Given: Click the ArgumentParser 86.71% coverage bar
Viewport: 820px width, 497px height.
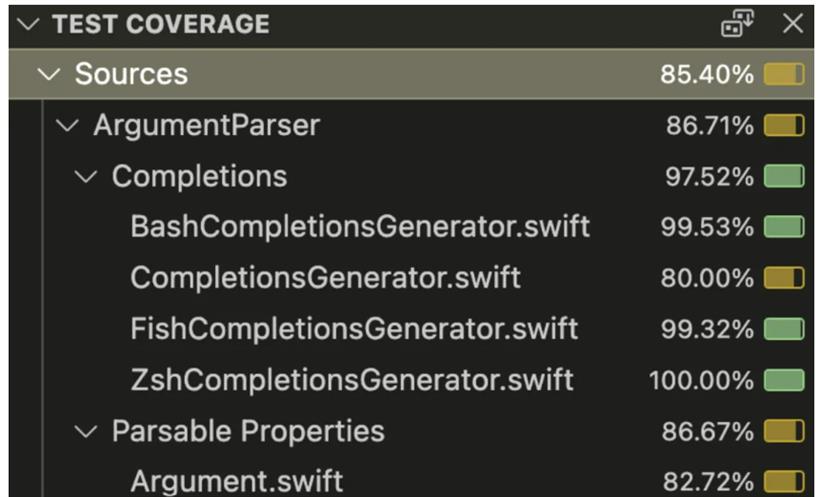Looking at the screenshot, I should click(x=783, y=126).
